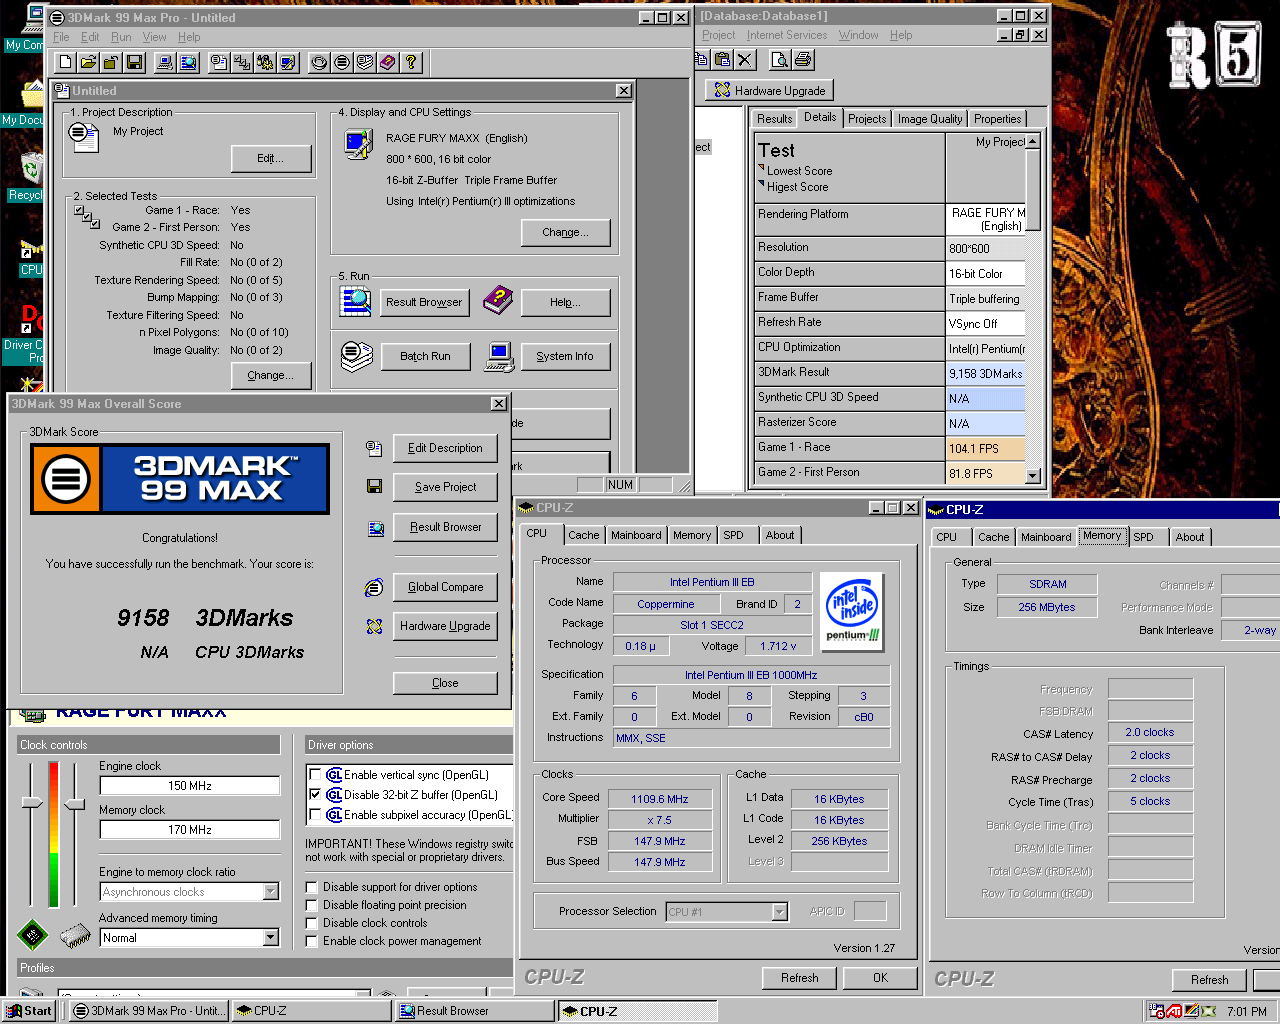Click the Print Preview icon in Database toolbar

coord(779,60)
